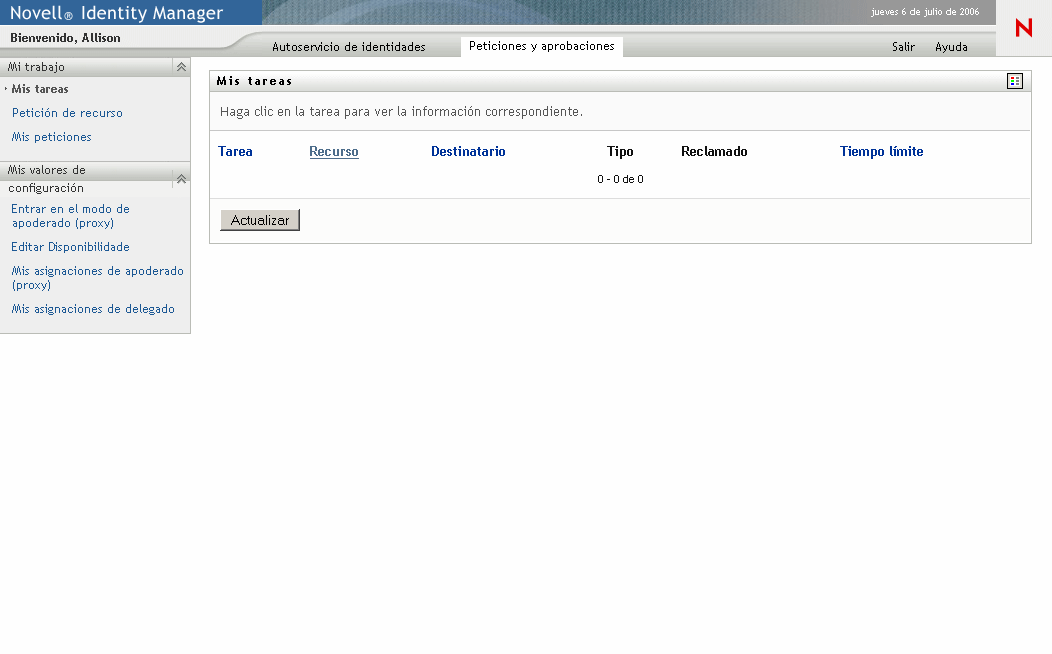Open Mis peticiones
The image size is (1052, 654).
52,137
